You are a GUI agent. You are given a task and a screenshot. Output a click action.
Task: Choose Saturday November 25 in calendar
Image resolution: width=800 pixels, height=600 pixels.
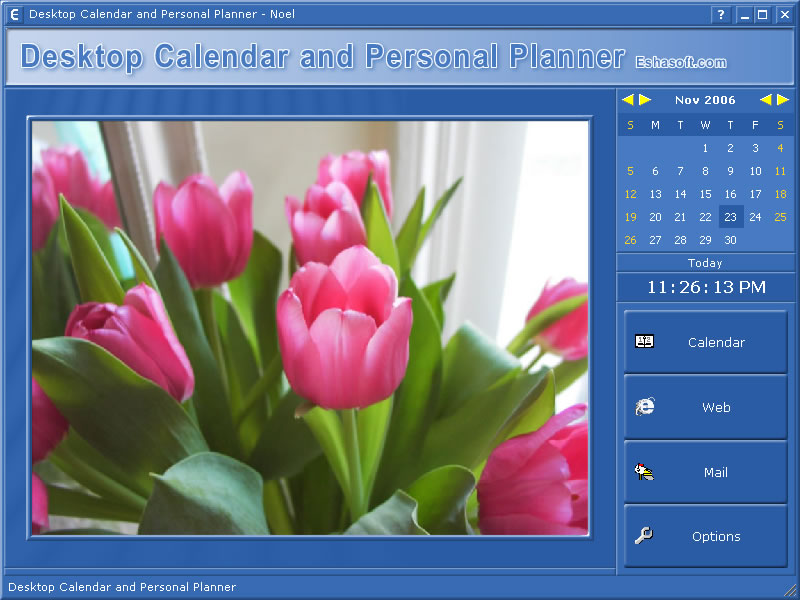pyautogui.click(x=780, y=217)
